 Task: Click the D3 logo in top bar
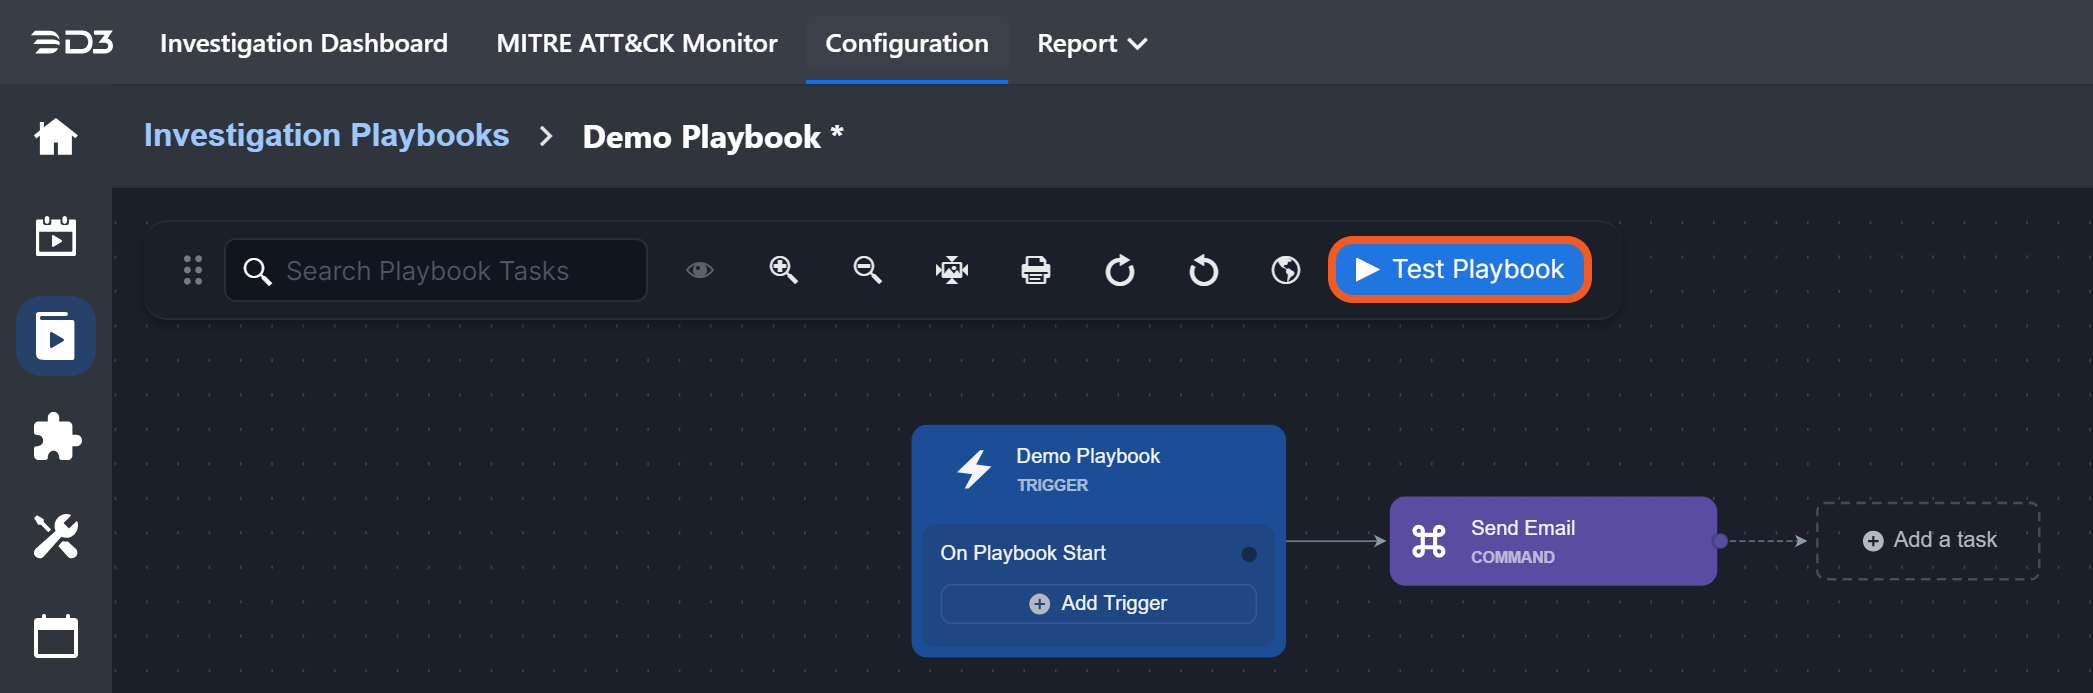tap(73, 43)
